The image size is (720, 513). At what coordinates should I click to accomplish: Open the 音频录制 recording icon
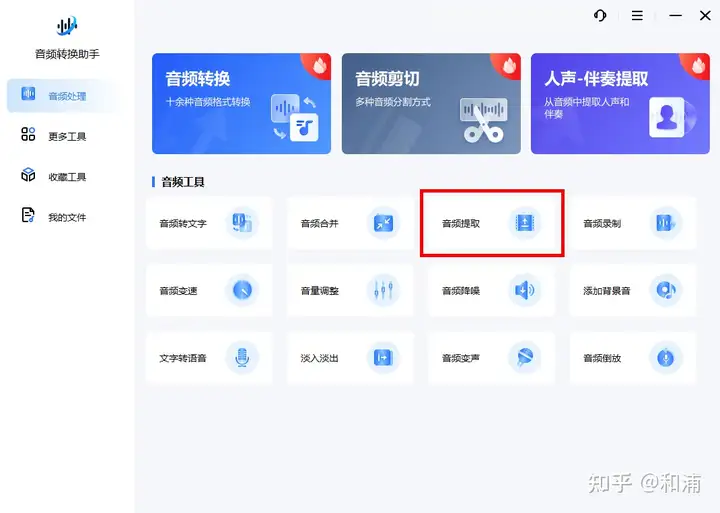tap(666, 223)
